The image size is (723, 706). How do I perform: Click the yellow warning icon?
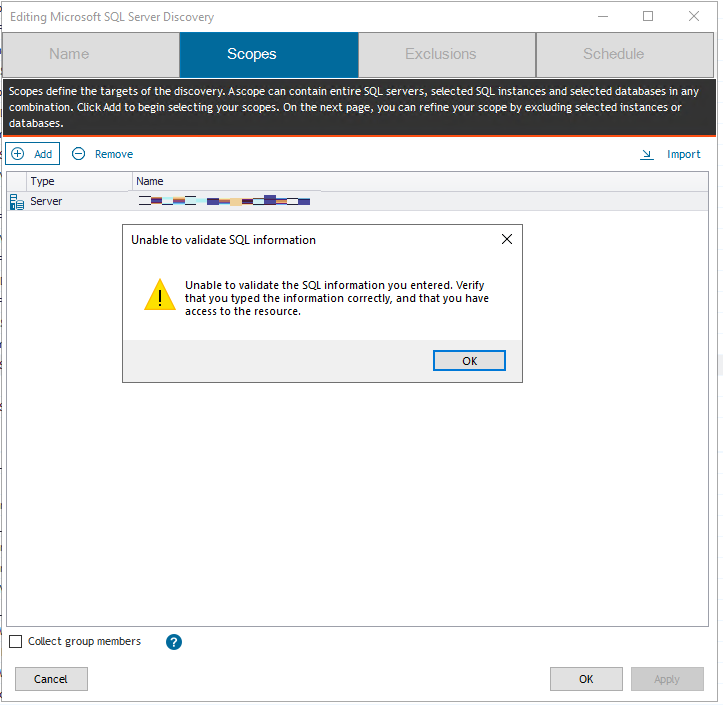tap(160, 295)
